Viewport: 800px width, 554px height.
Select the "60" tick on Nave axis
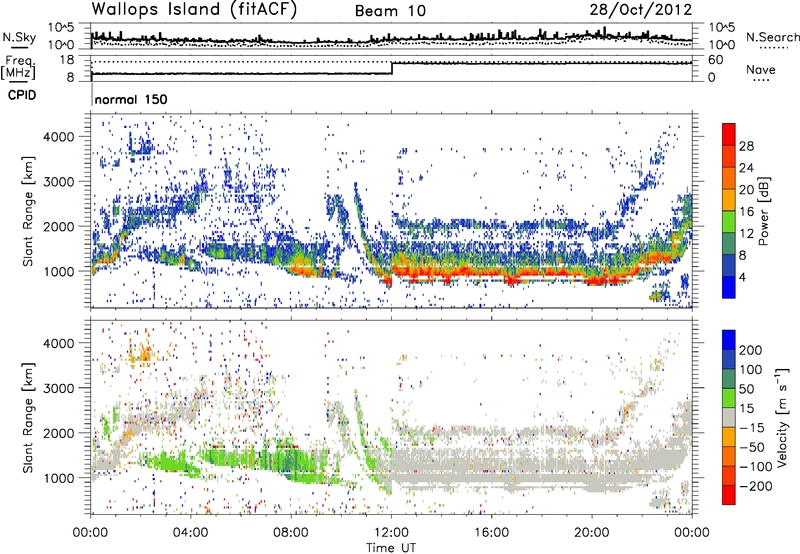coord(715,60)
